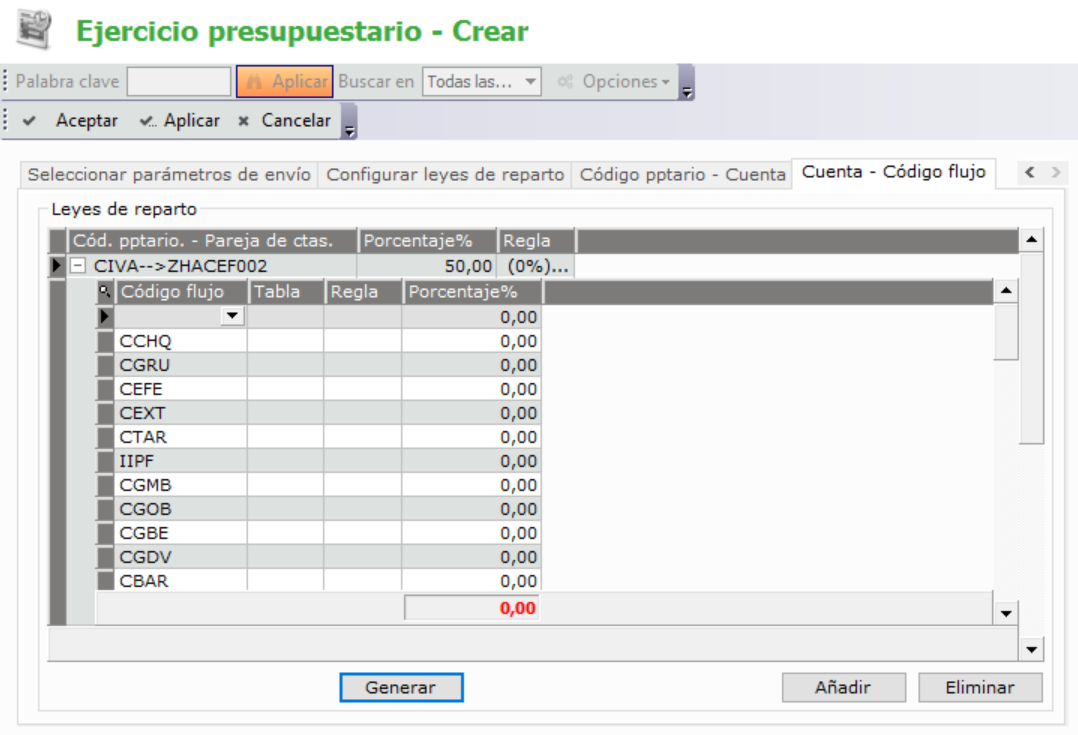Select the Código pptario - Cuenta tab
The image size is (1078, 735).
[x=682, y=174]
